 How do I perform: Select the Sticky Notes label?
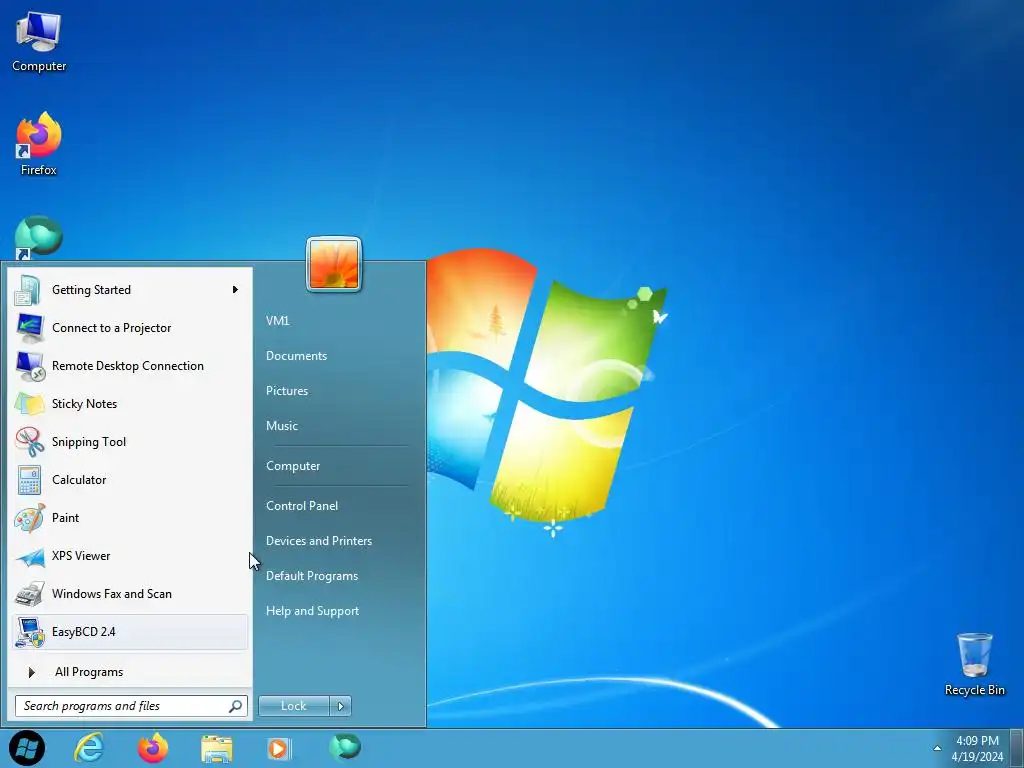(84, 404)
